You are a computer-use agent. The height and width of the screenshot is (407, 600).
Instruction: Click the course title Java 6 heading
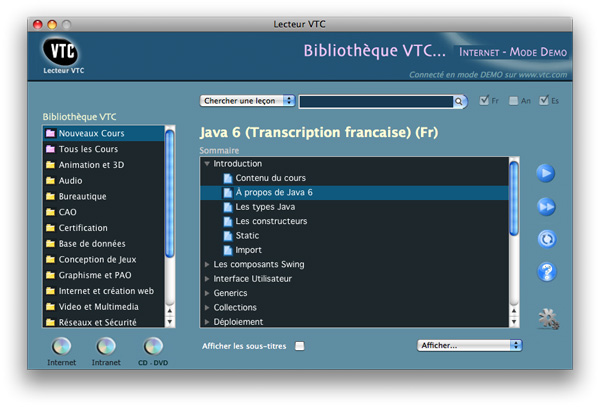[x=319, y=132]
